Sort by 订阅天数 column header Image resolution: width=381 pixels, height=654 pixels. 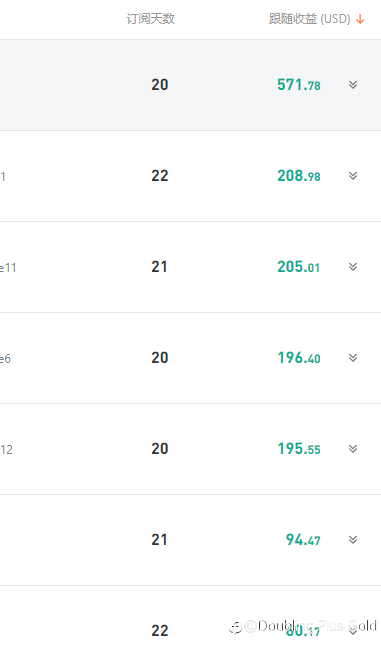(x=151, y=19)
